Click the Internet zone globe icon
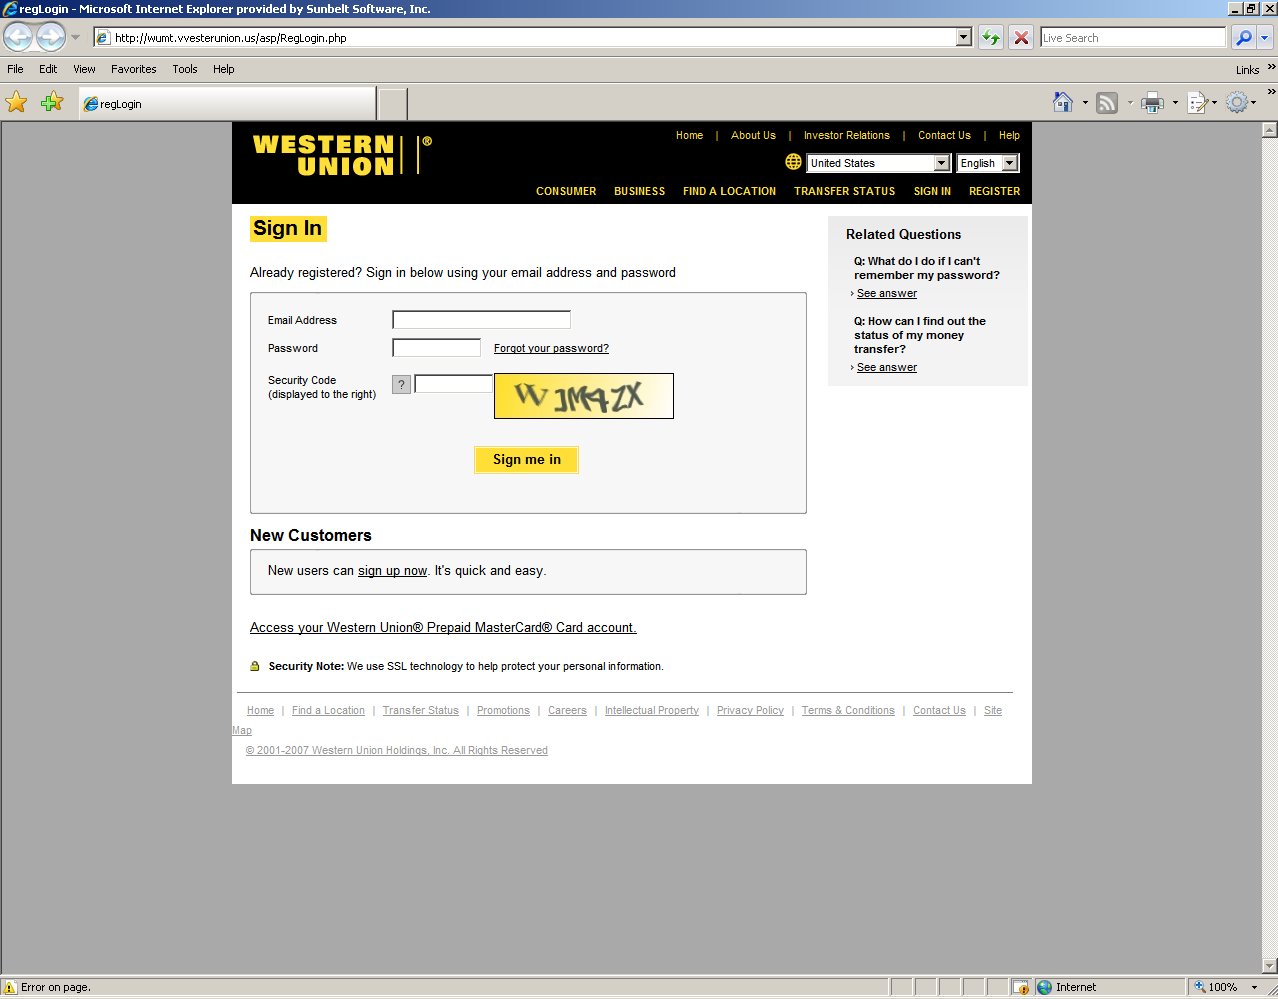This screenshot has width=1278, height=999. coord(1045,987)
